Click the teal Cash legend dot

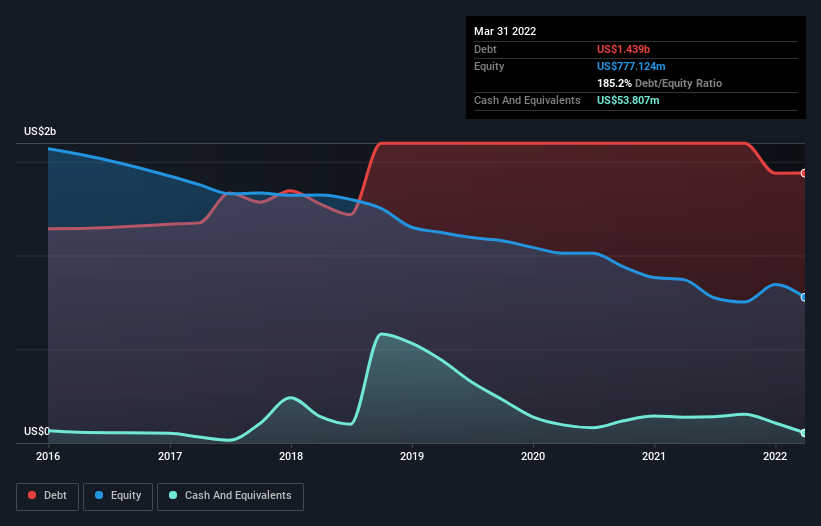pos(173,495)
